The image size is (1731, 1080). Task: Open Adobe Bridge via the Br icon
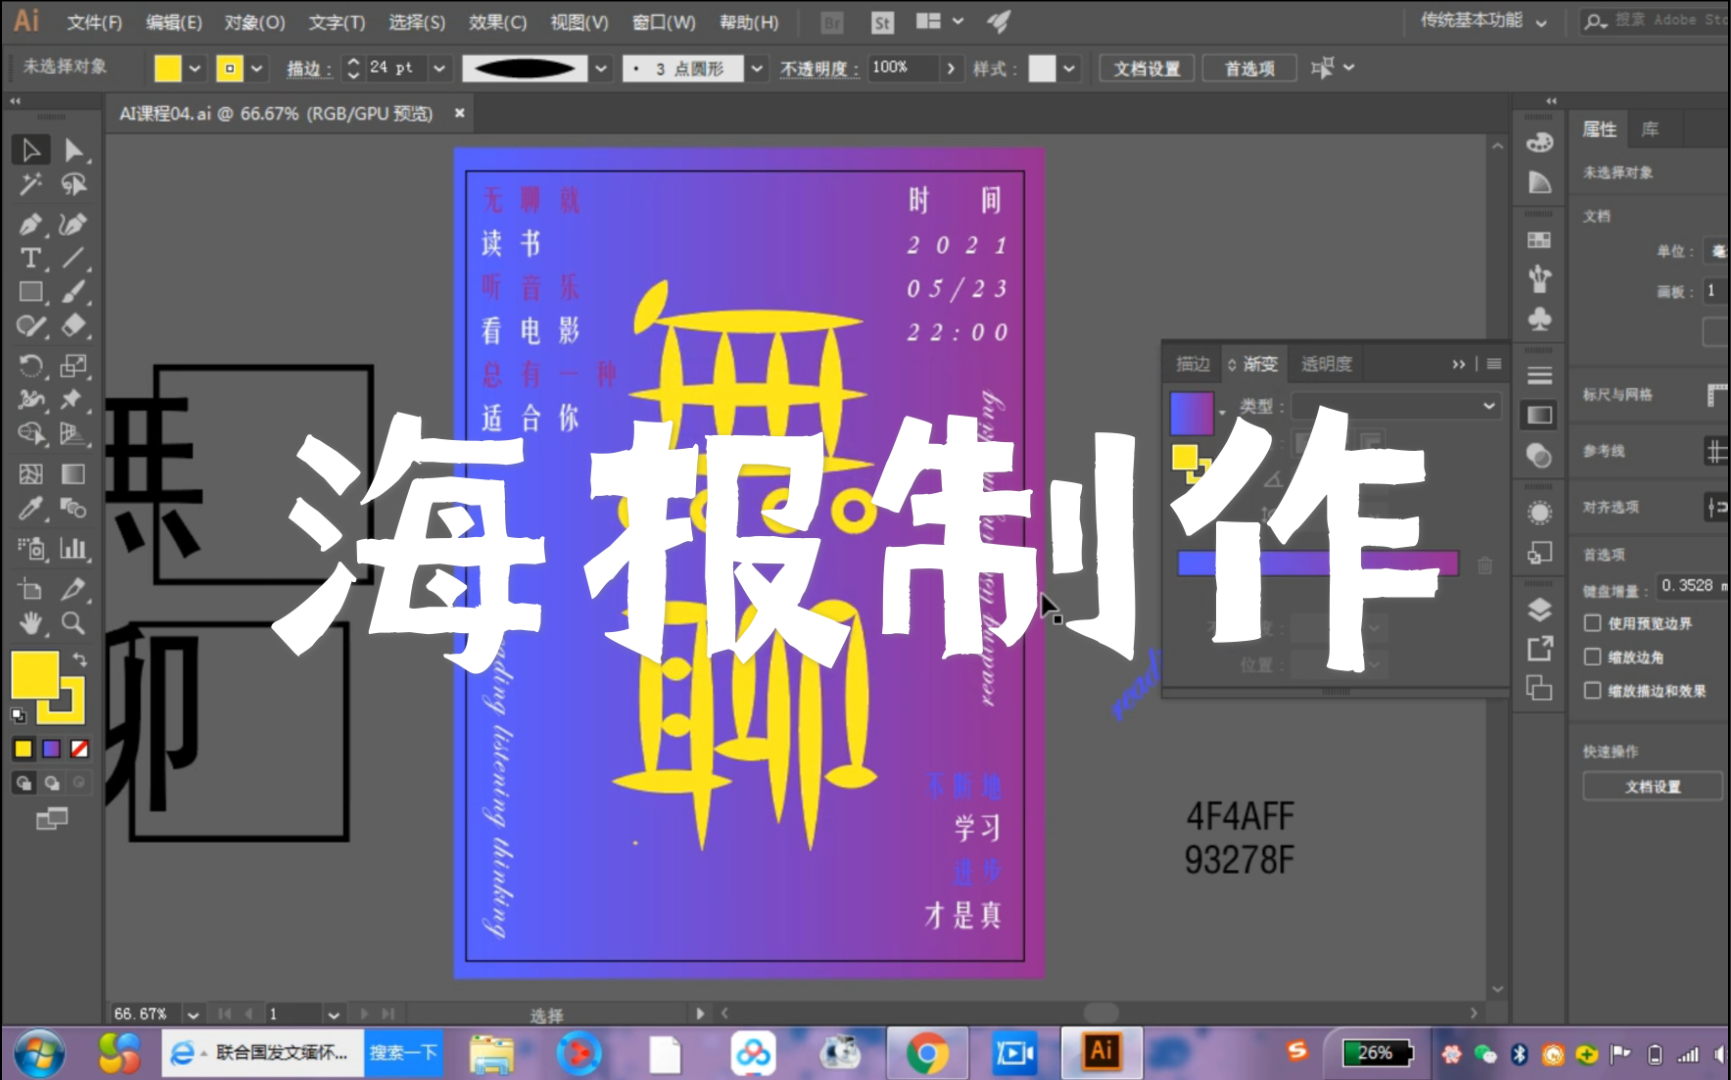(x=831, y=21)
